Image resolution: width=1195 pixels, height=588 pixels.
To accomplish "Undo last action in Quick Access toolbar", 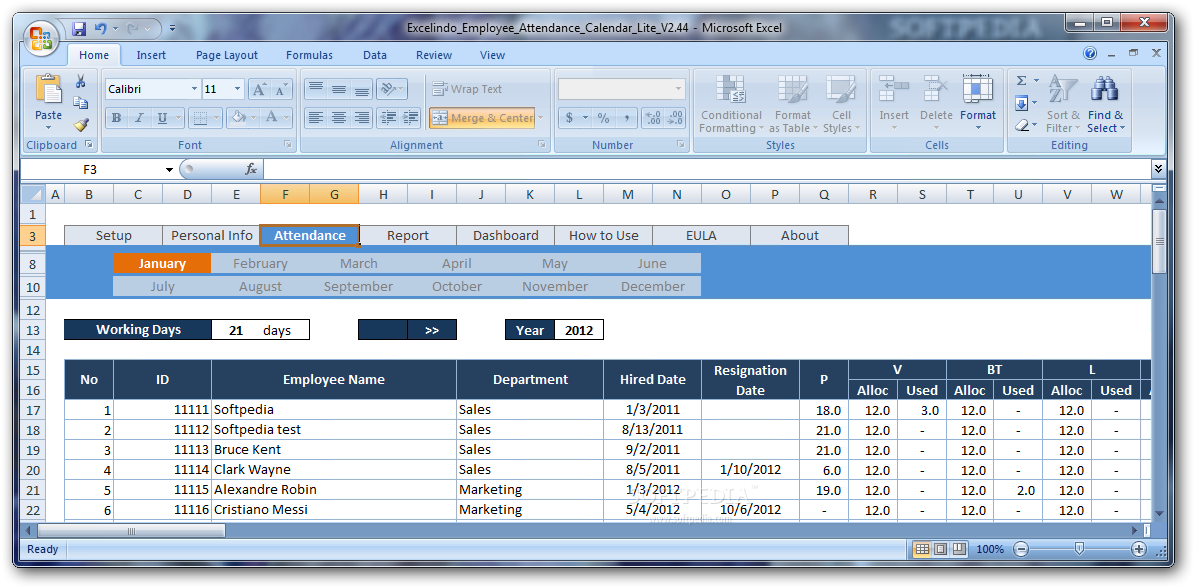I will tap(101, 28).
